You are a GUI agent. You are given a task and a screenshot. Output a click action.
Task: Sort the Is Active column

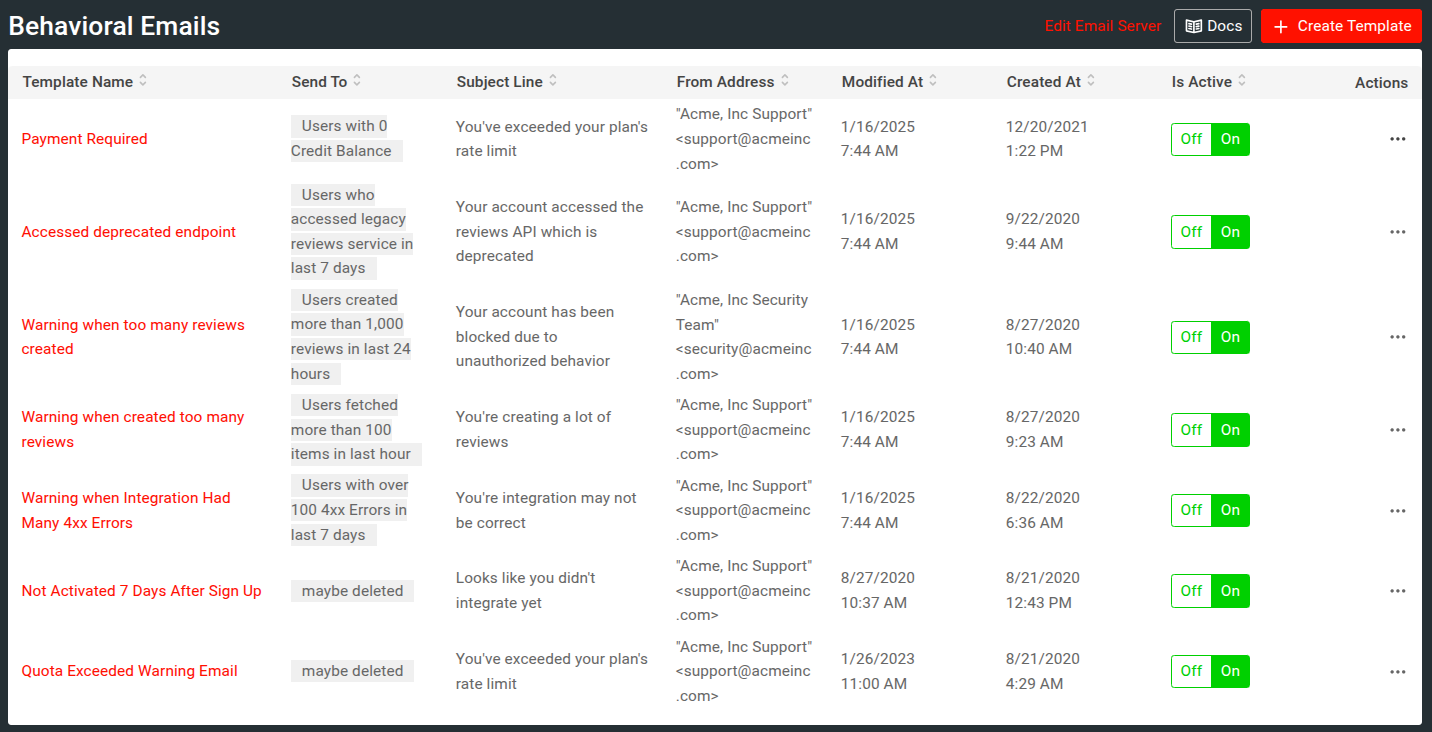(1242, 81)
